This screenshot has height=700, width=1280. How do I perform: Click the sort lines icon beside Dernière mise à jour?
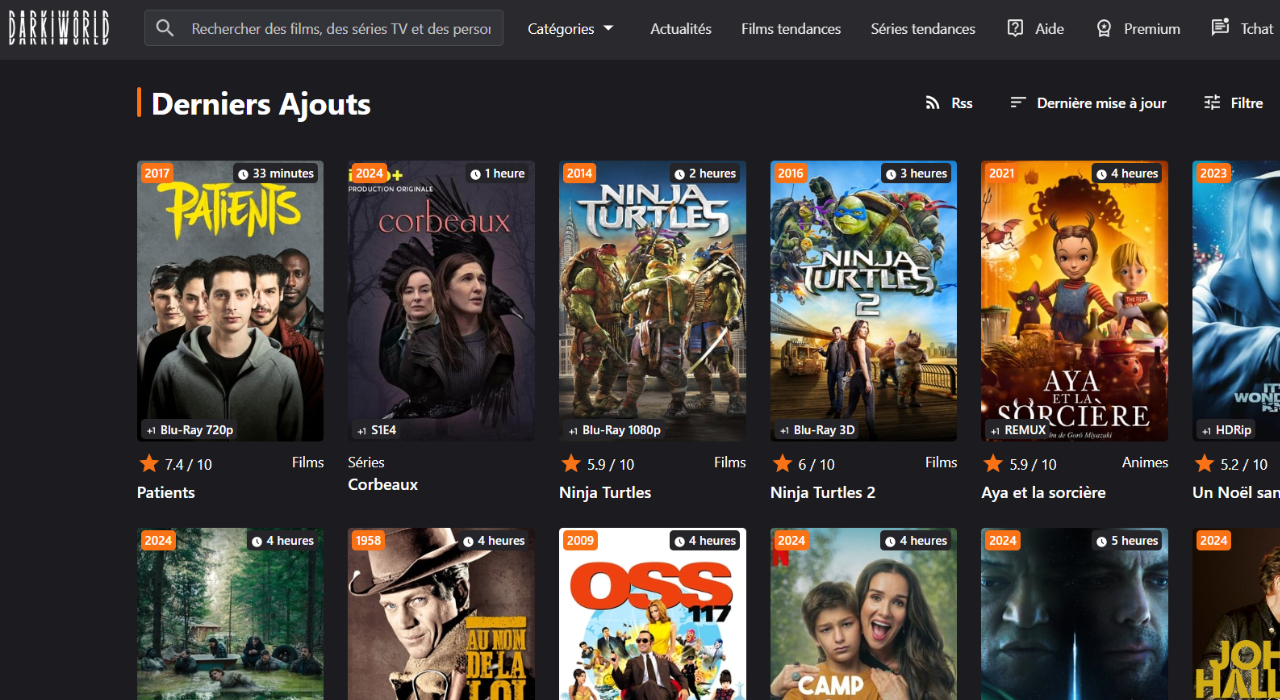(1018, 103)
